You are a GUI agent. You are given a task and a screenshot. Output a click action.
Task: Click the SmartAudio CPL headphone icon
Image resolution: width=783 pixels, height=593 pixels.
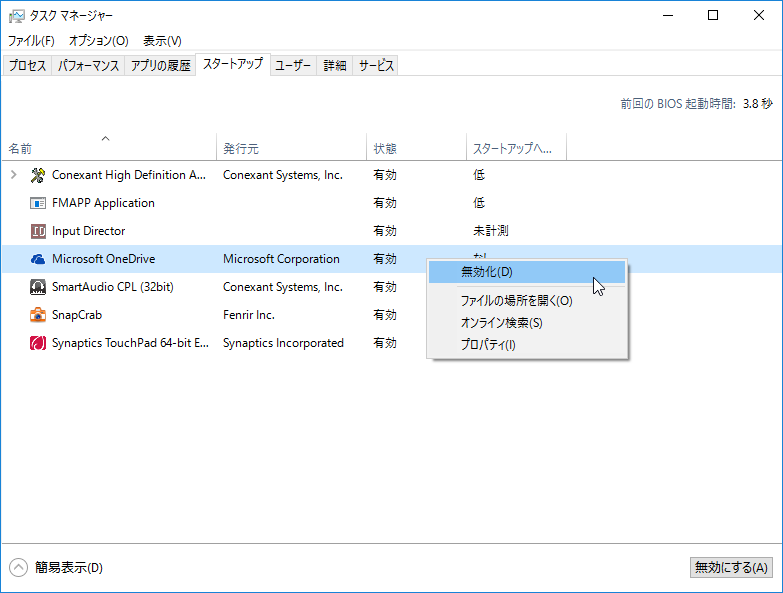pyautogui.click(x=38, y=287)
